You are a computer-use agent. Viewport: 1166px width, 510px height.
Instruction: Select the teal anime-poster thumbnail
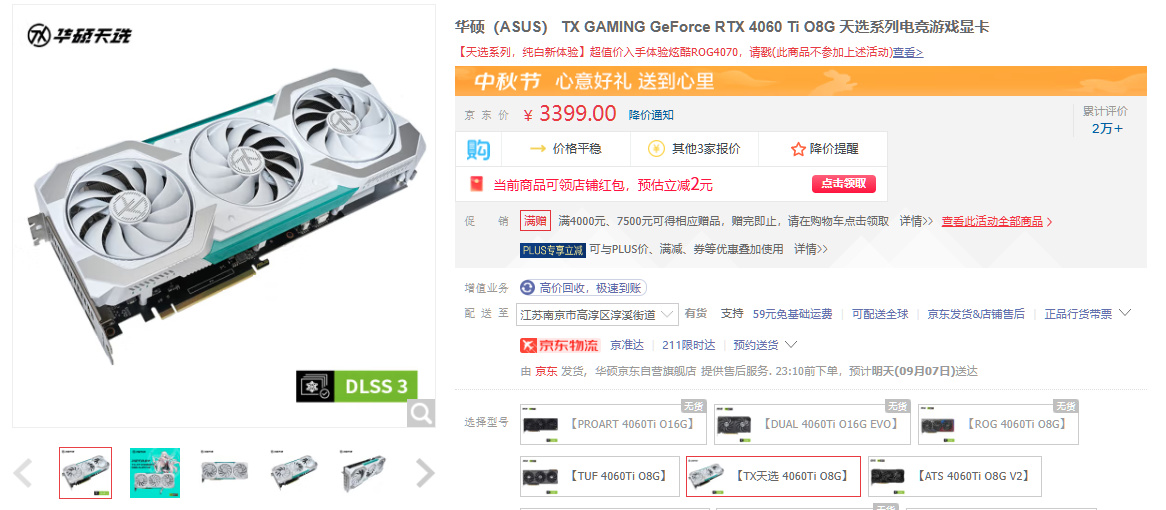point(155,473)
